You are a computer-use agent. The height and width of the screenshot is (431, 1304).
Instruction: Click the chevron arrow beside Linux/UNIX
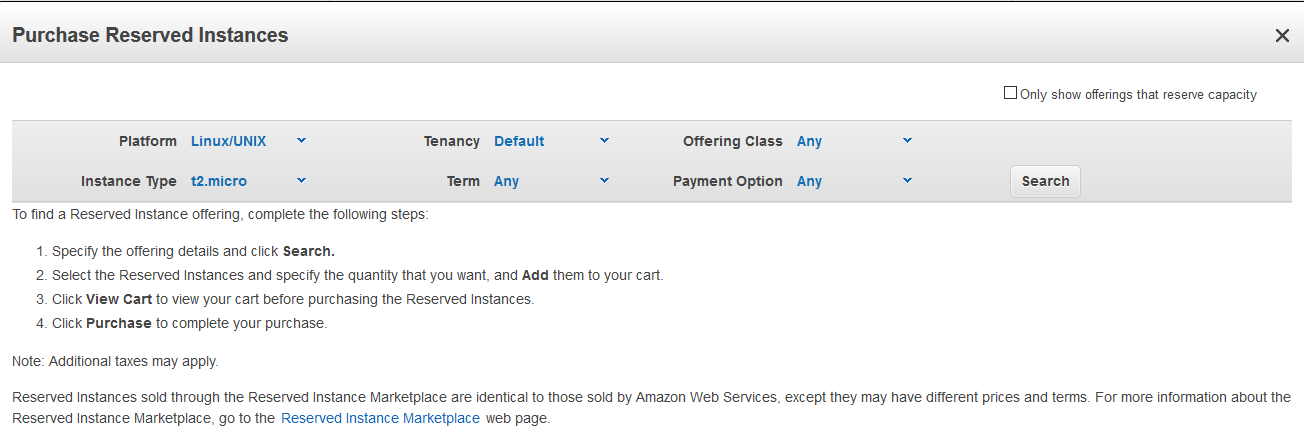tap(302, 141)
